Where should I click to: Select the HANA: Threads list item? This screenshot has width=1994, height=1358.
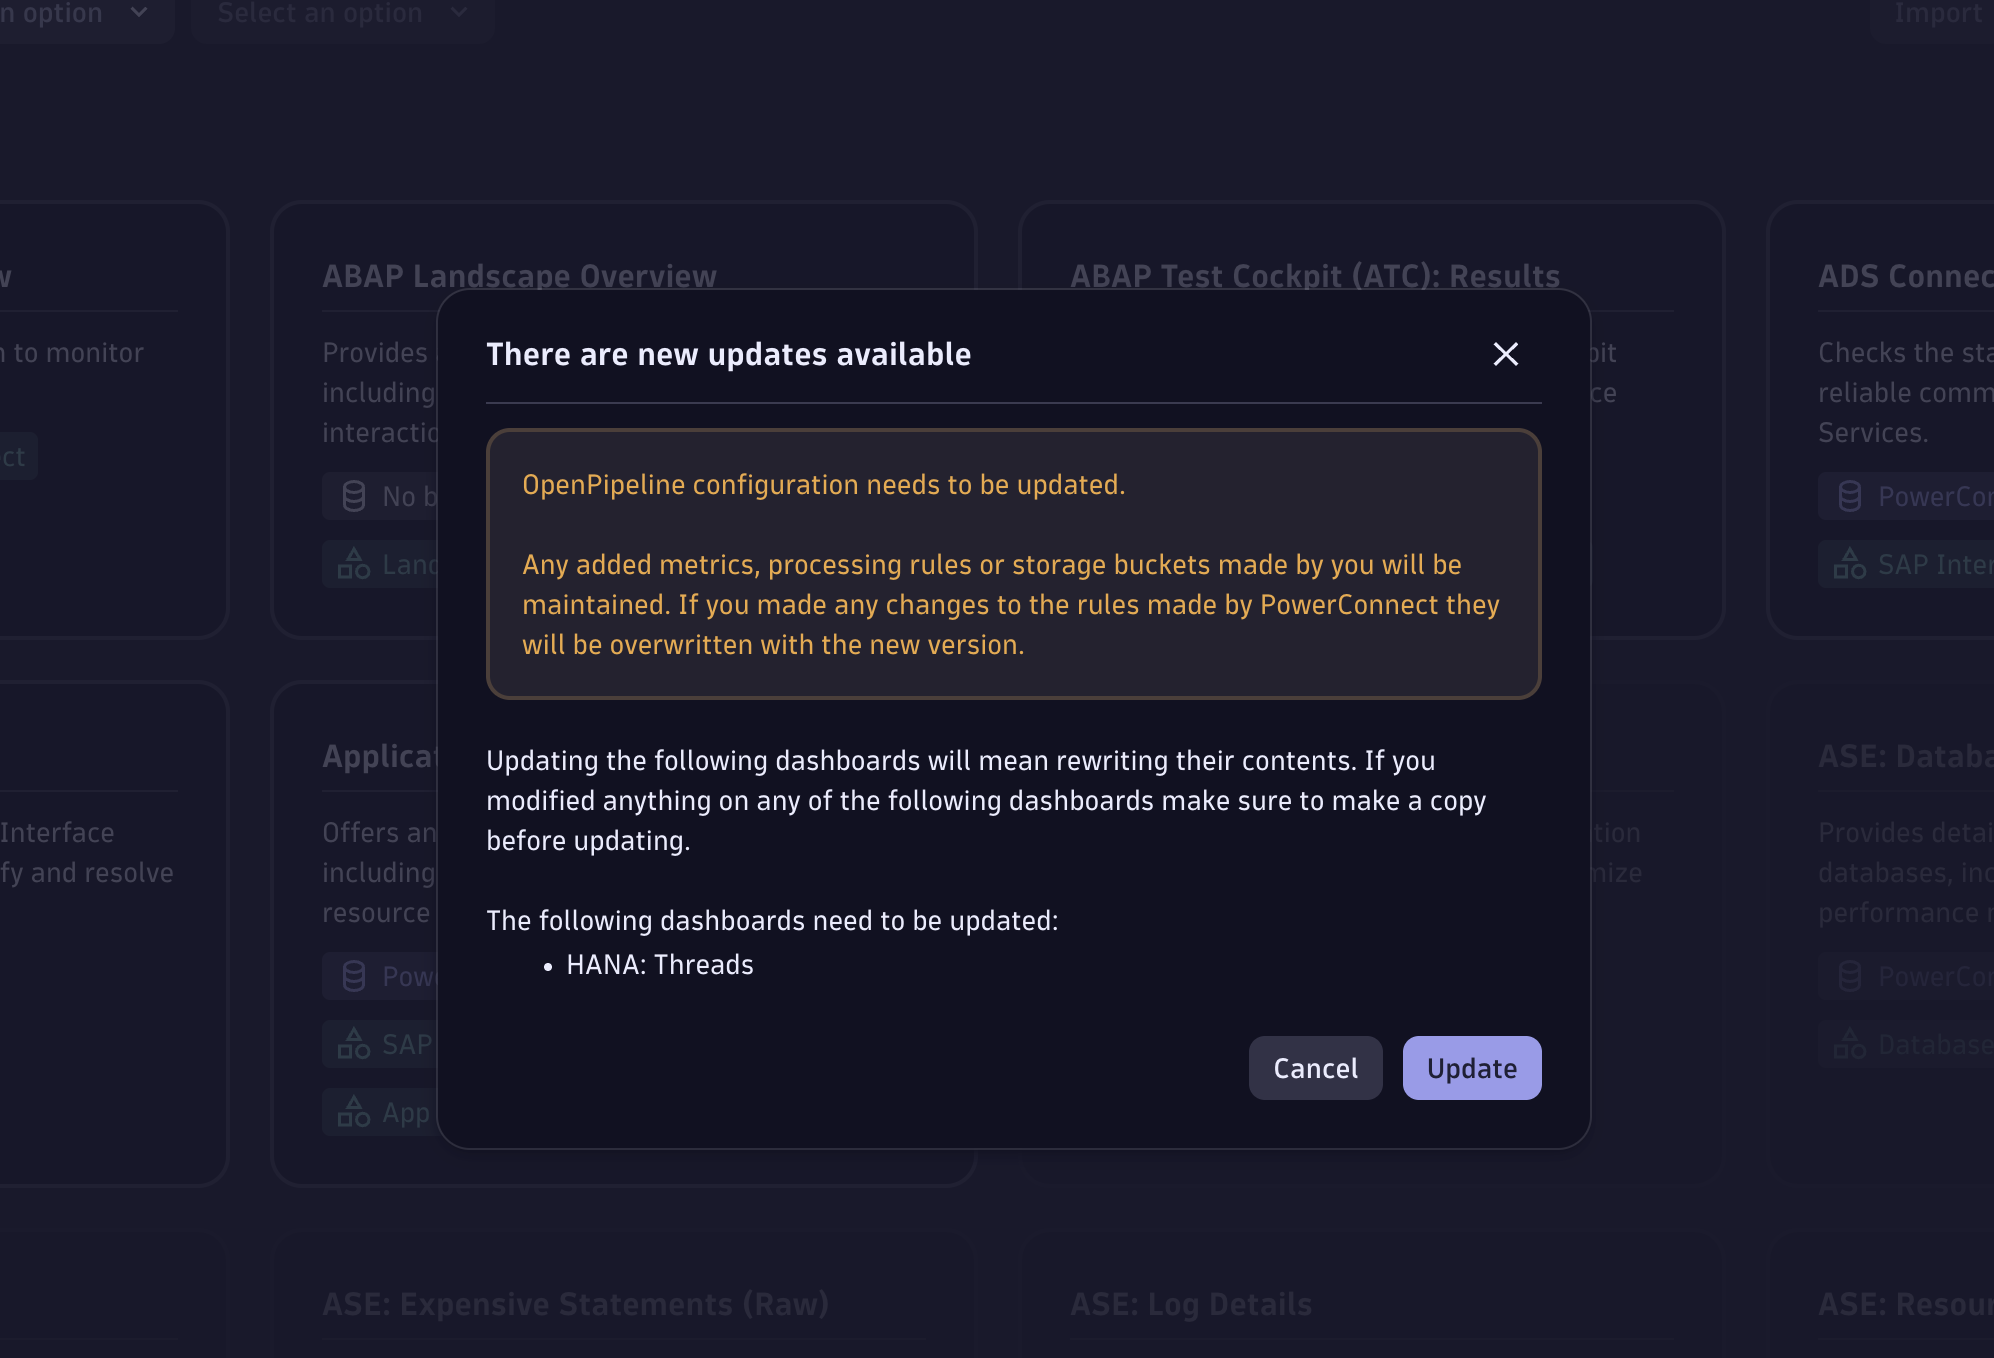click(658, 964)
